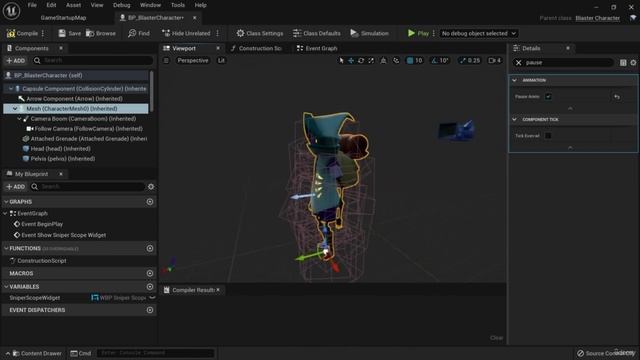This screenshot has height=360, width=640.
Task: Open the Edit menu
Action: pyautogui.click(x=51, y=5)
